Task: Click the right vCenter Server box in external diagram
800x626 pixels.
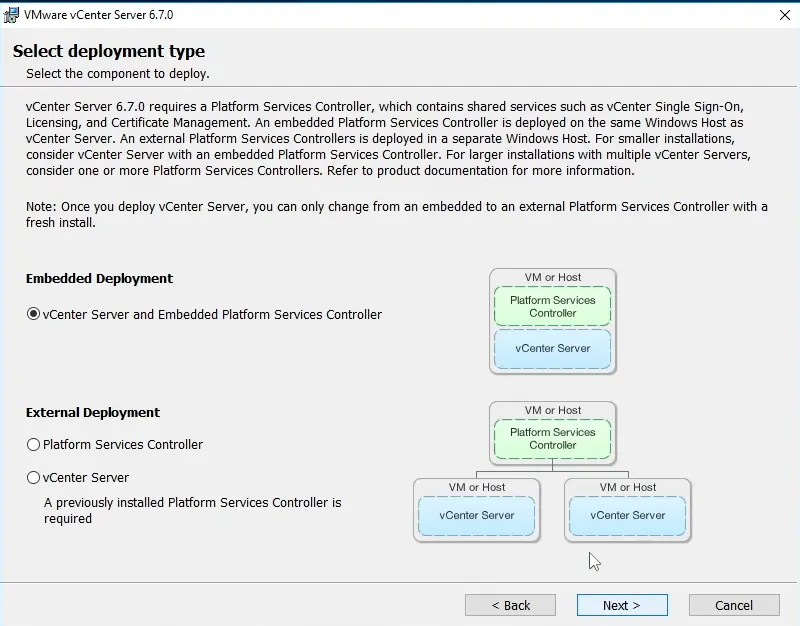Action: pos(627,516)
